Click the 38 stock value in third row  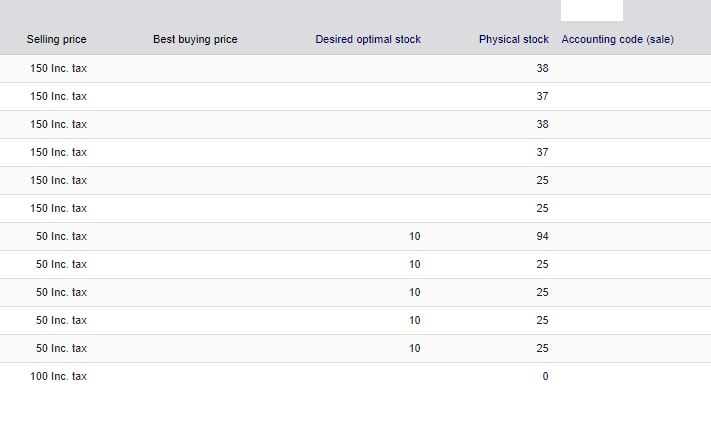tap(542, 124)
